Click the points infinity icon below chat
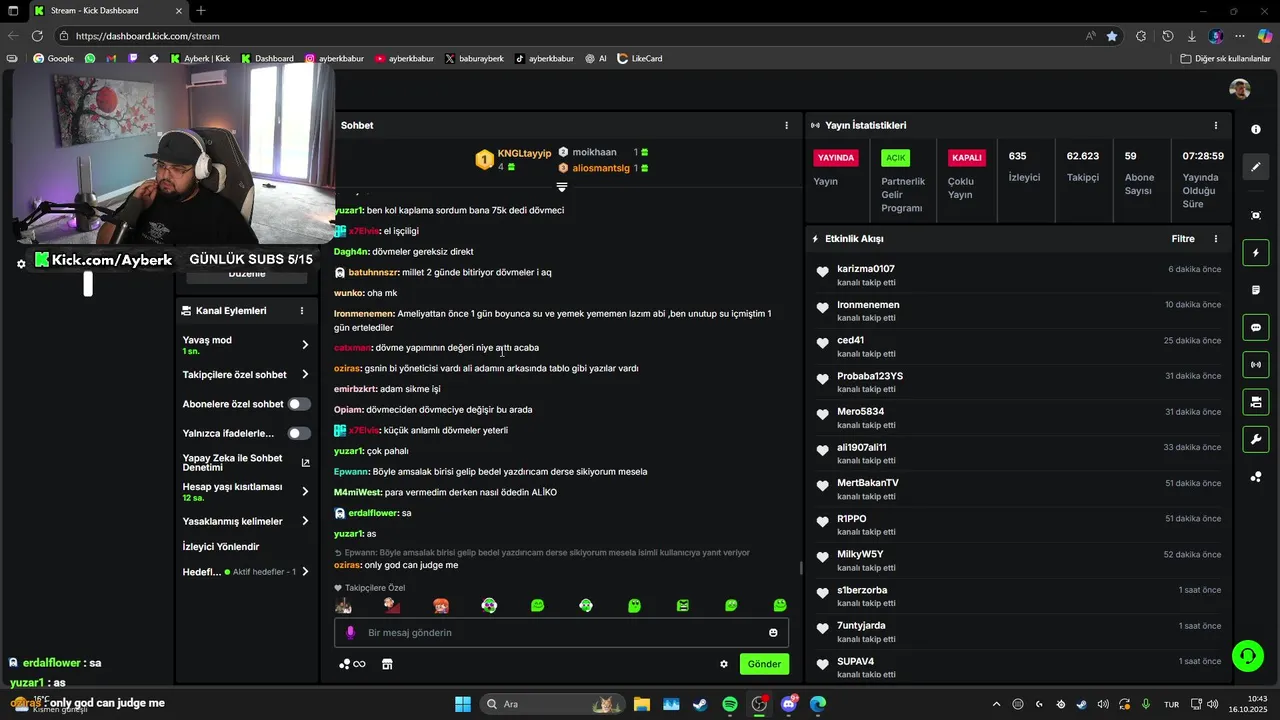This screenshot has height=720, width=1280. point(352,664)
